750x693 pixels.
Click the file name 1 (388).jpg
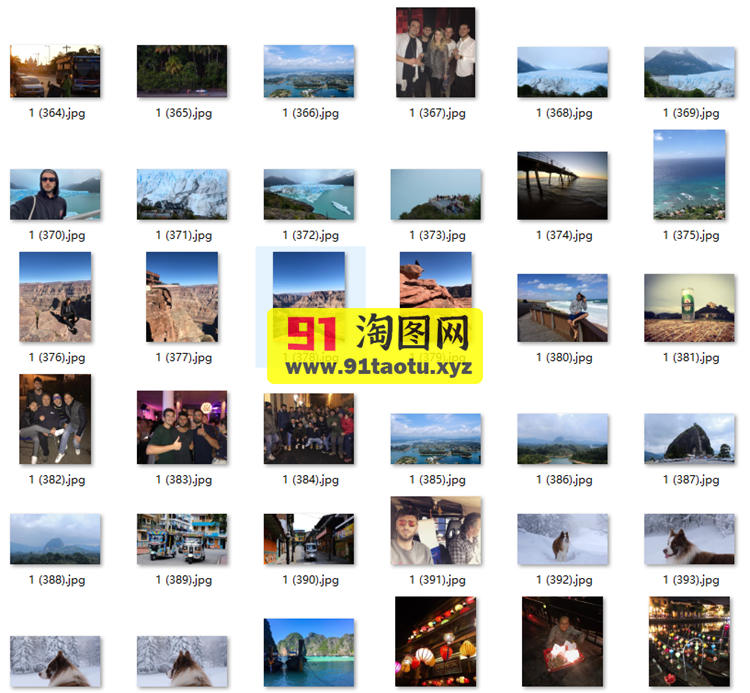point(57,580)
